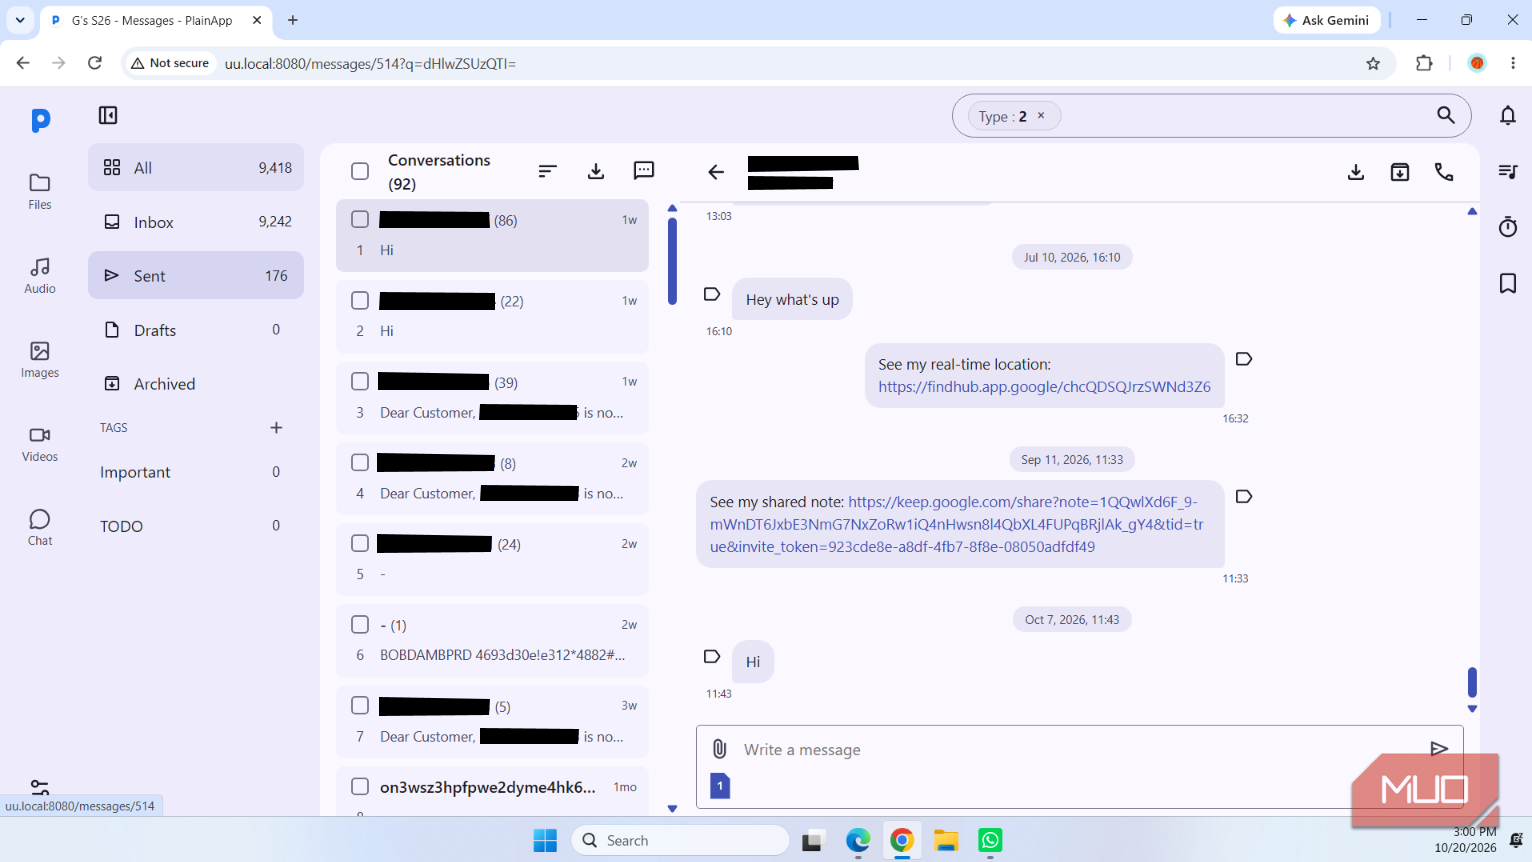1532x862 pixels.
Task: Archive this conversation from header
Action: coord(1400,172)
